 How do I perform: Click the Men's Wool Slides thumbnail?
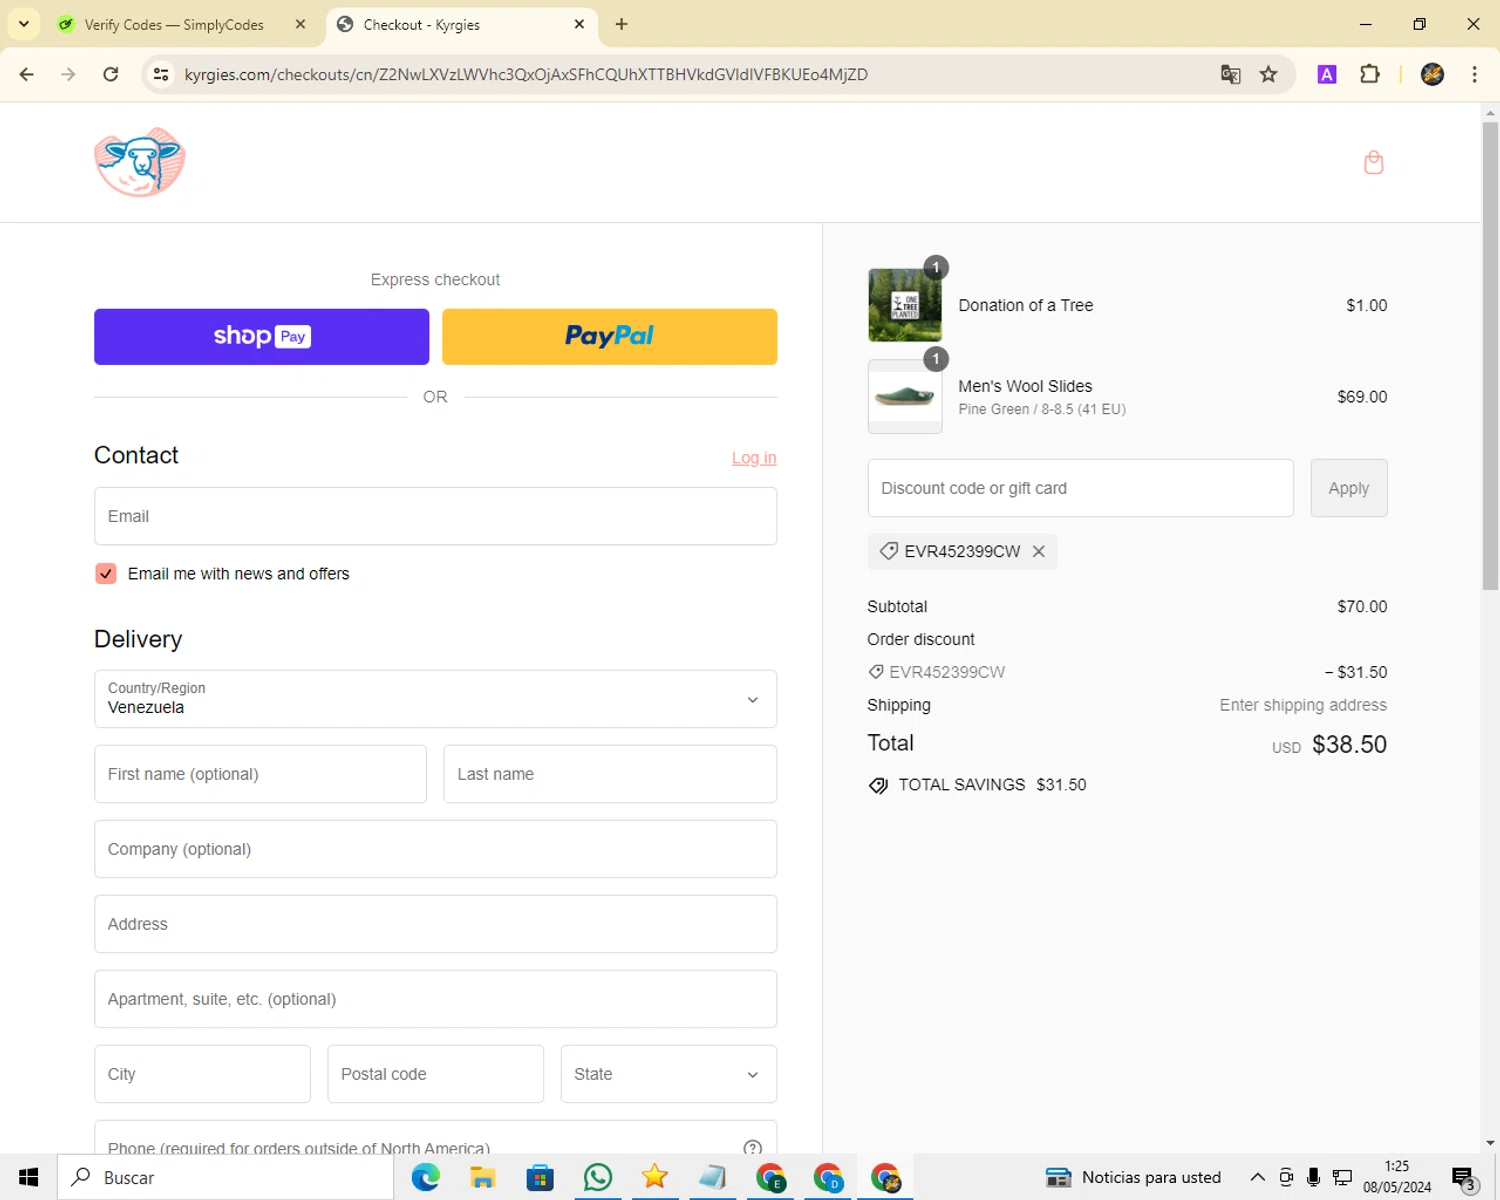tap(905, 396)
